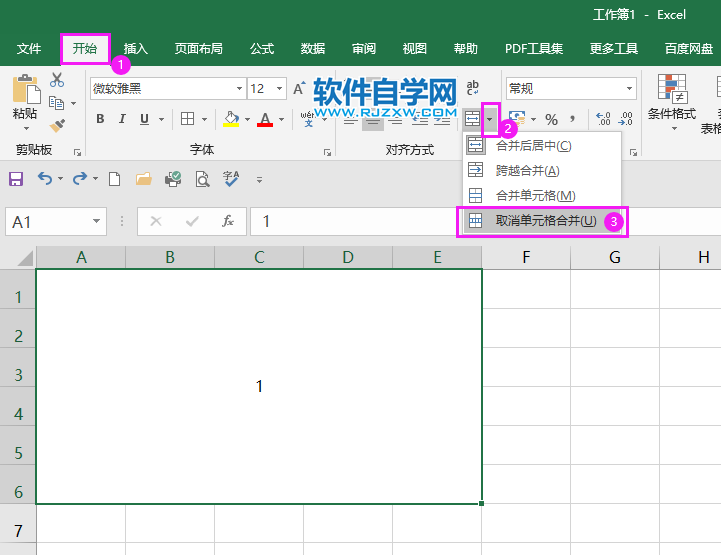
Task: Click the Copy icon
Action: pos(56,103)
